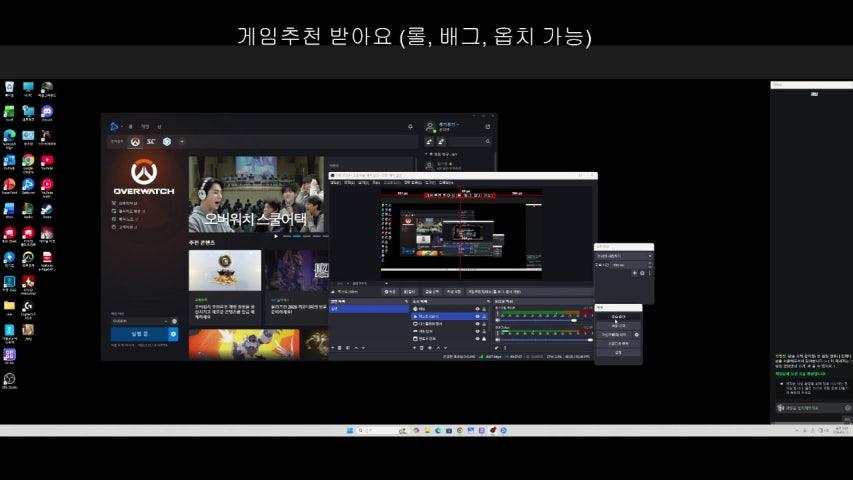
Task: Click the carousel play control under banner
Action: 276,236
